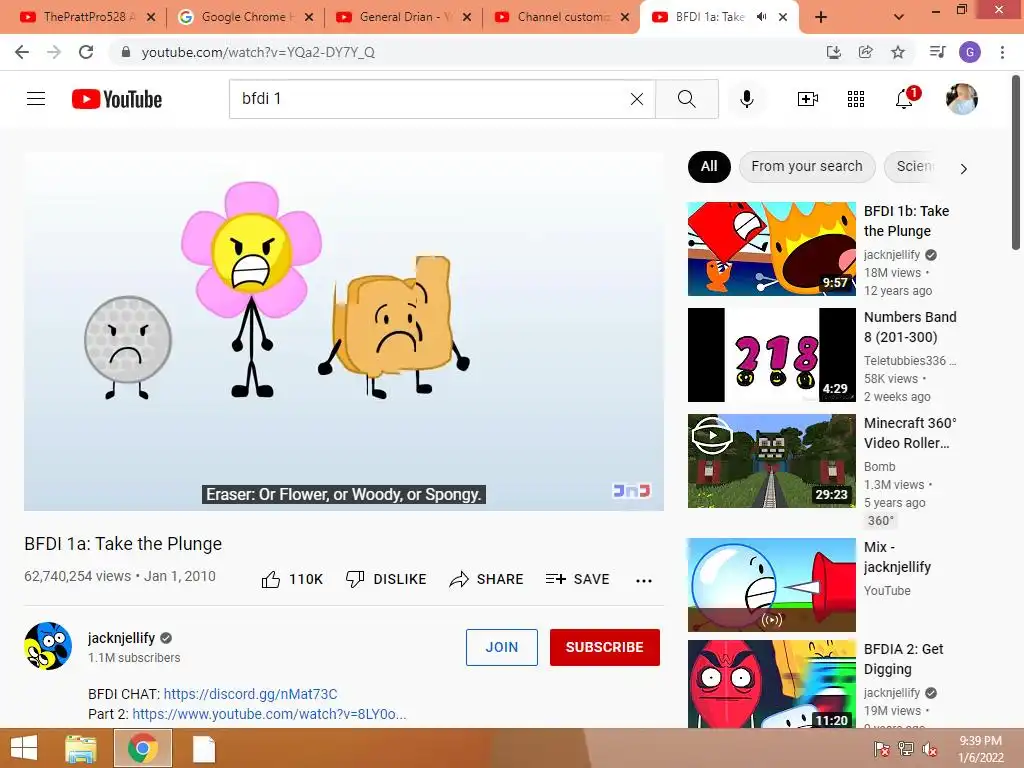The height and width of the screenshot is (768, 1024).
Task: Open File Explorer from the taskbar
Action: click(x=81, y=748)
